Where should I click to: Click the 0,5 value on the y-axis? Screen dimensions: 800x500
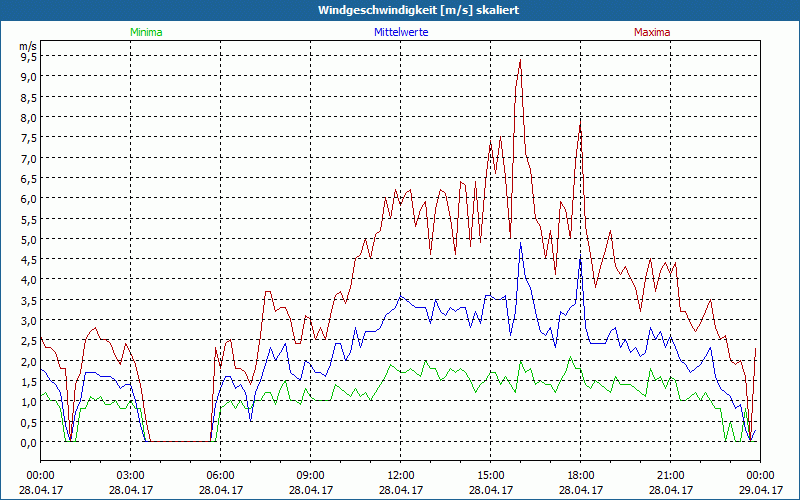pyautogui.click(x=29, y=422)
